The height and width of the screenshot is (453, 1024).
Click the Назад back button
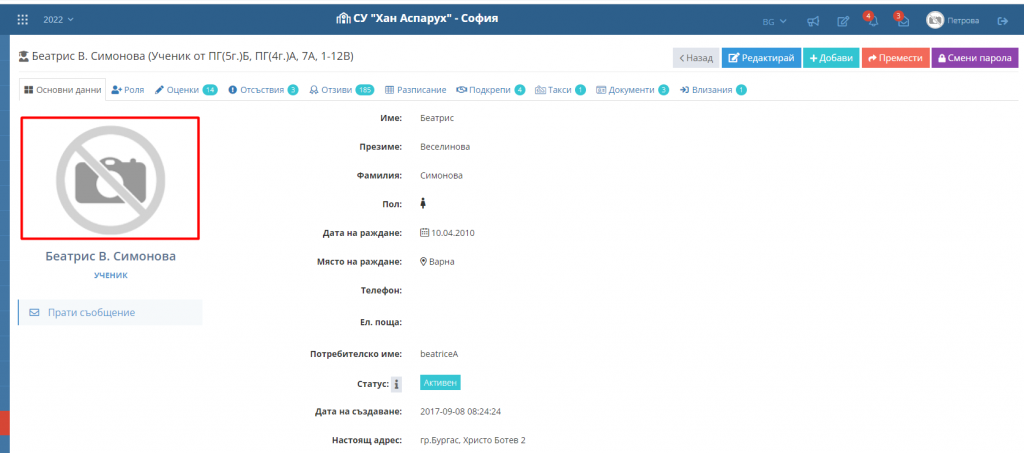pos(695,58)
